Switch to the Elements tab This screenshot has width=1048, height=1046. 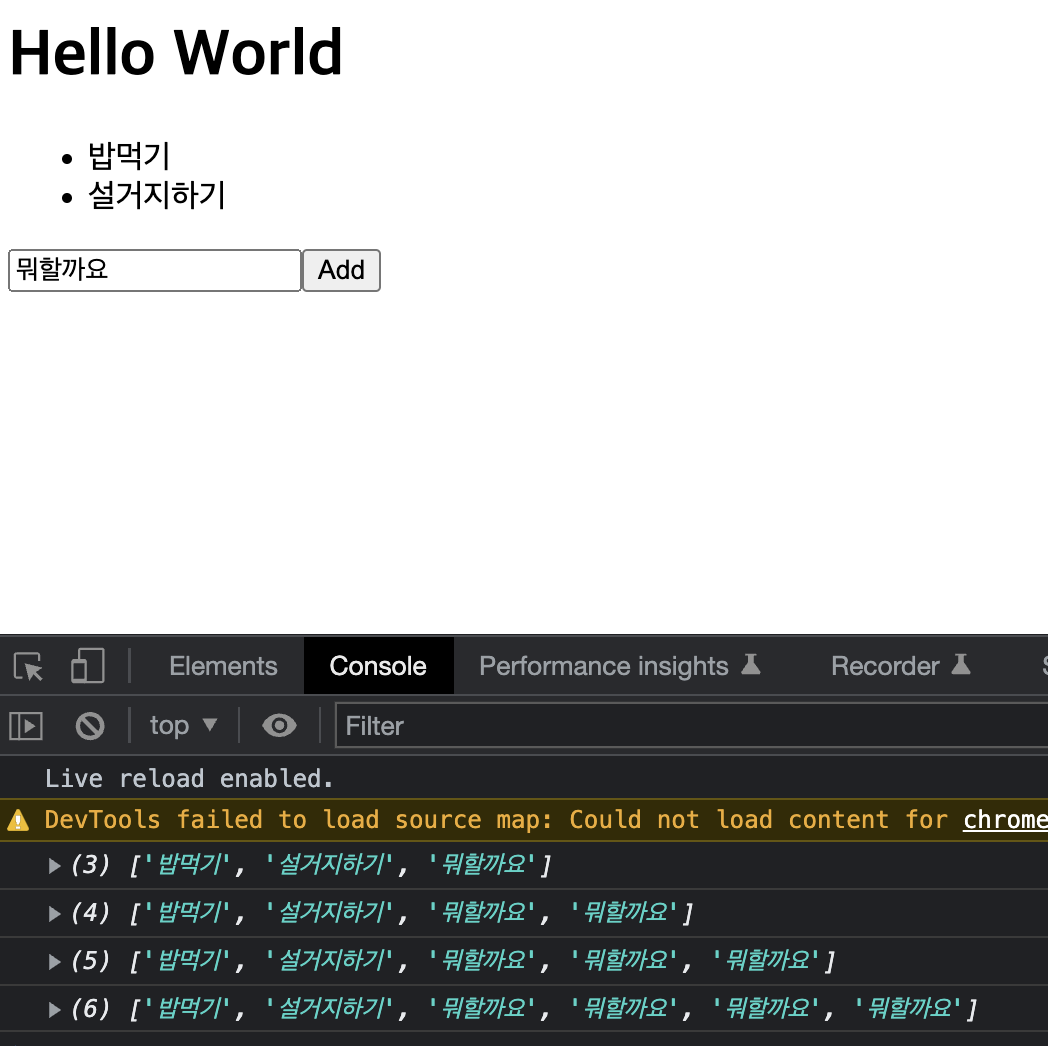coord(223,666)
